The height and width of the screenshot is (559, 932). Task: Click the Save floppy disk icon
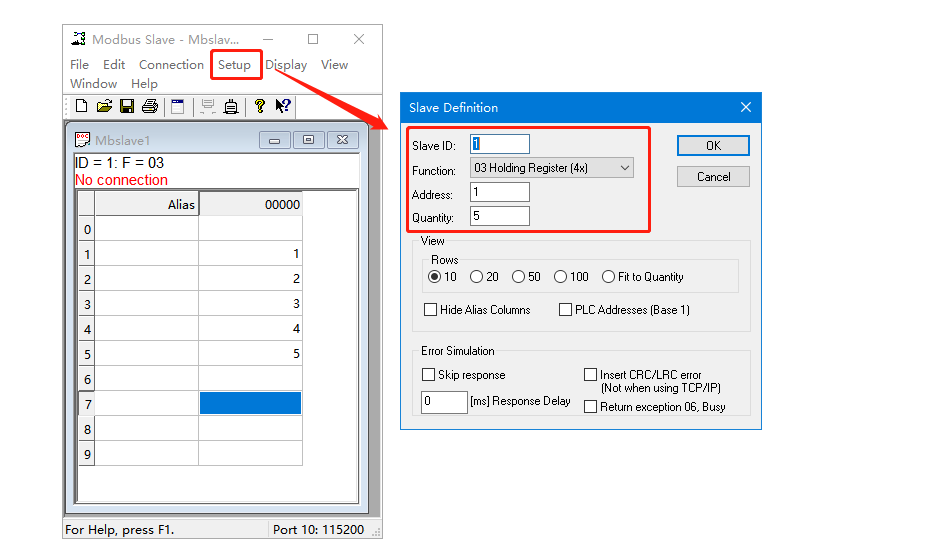[127, 106]
